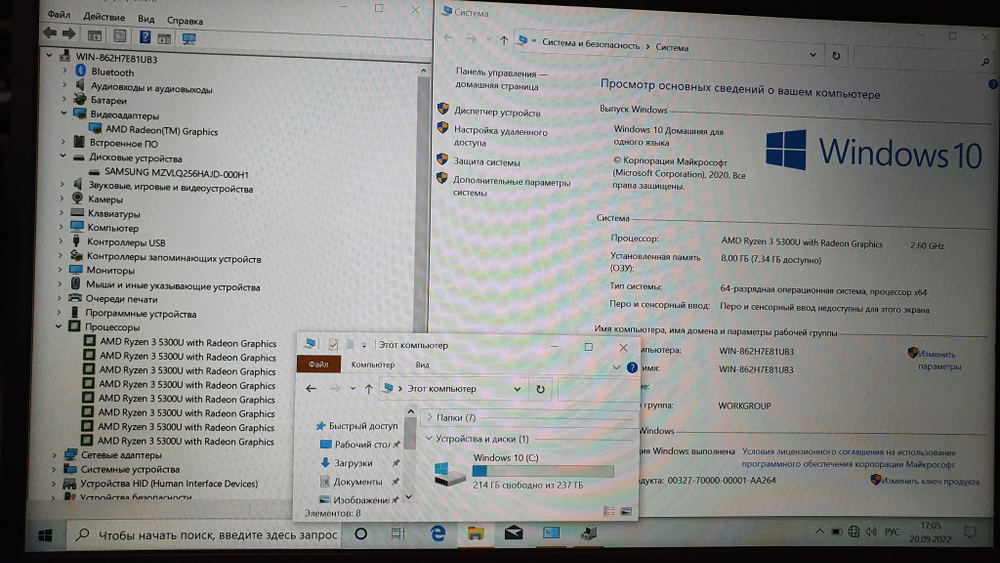
Task: Open Task View on taskbar
Action: pyautogui.click(x=398, y=533)
